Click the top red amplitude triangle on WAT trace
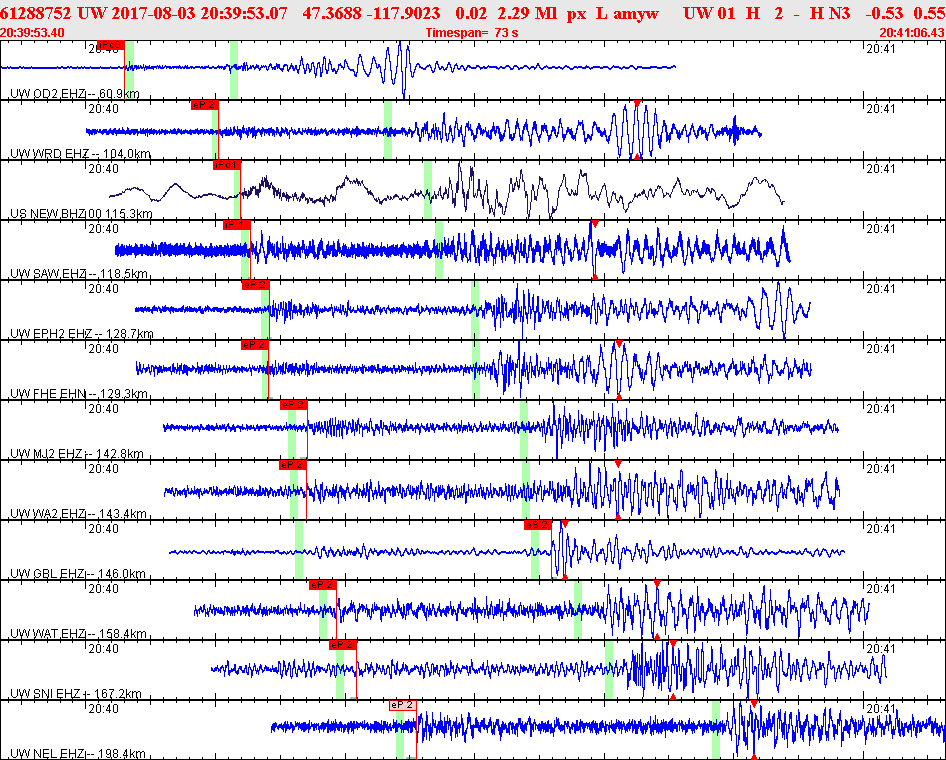Screen dimensions: 946x760 tap(657, 584)
